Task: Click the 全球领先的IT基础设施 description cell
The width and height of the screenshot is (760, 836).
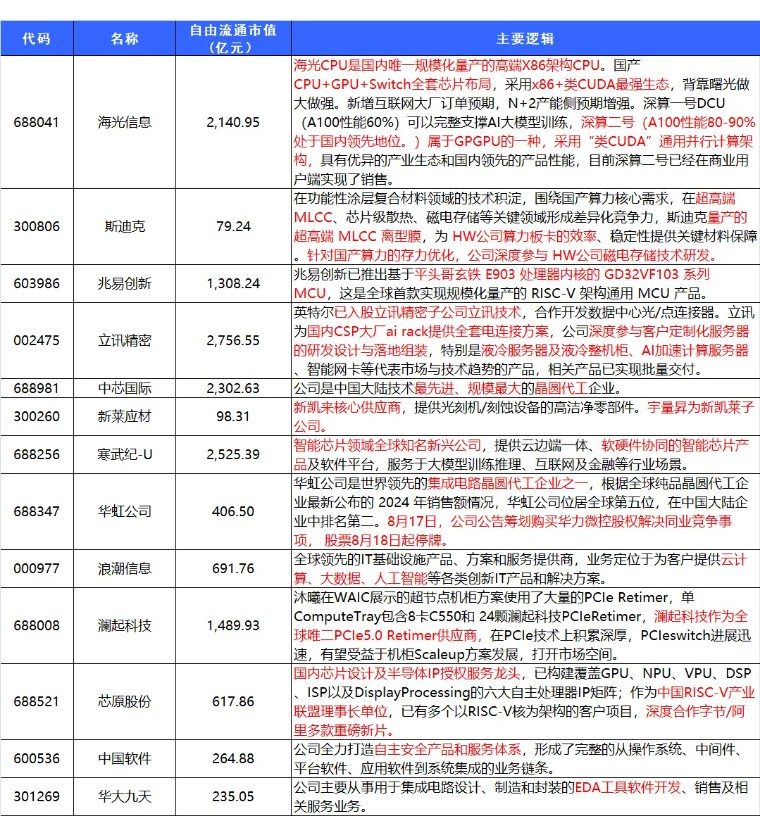Action: tap(525, 568)
